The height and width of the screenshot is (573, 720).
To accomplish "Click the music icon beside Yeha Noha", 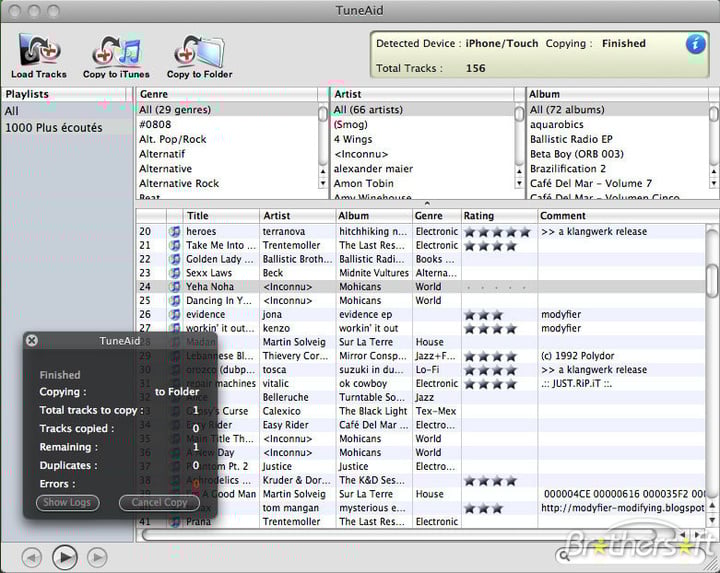I will (174, 286).
